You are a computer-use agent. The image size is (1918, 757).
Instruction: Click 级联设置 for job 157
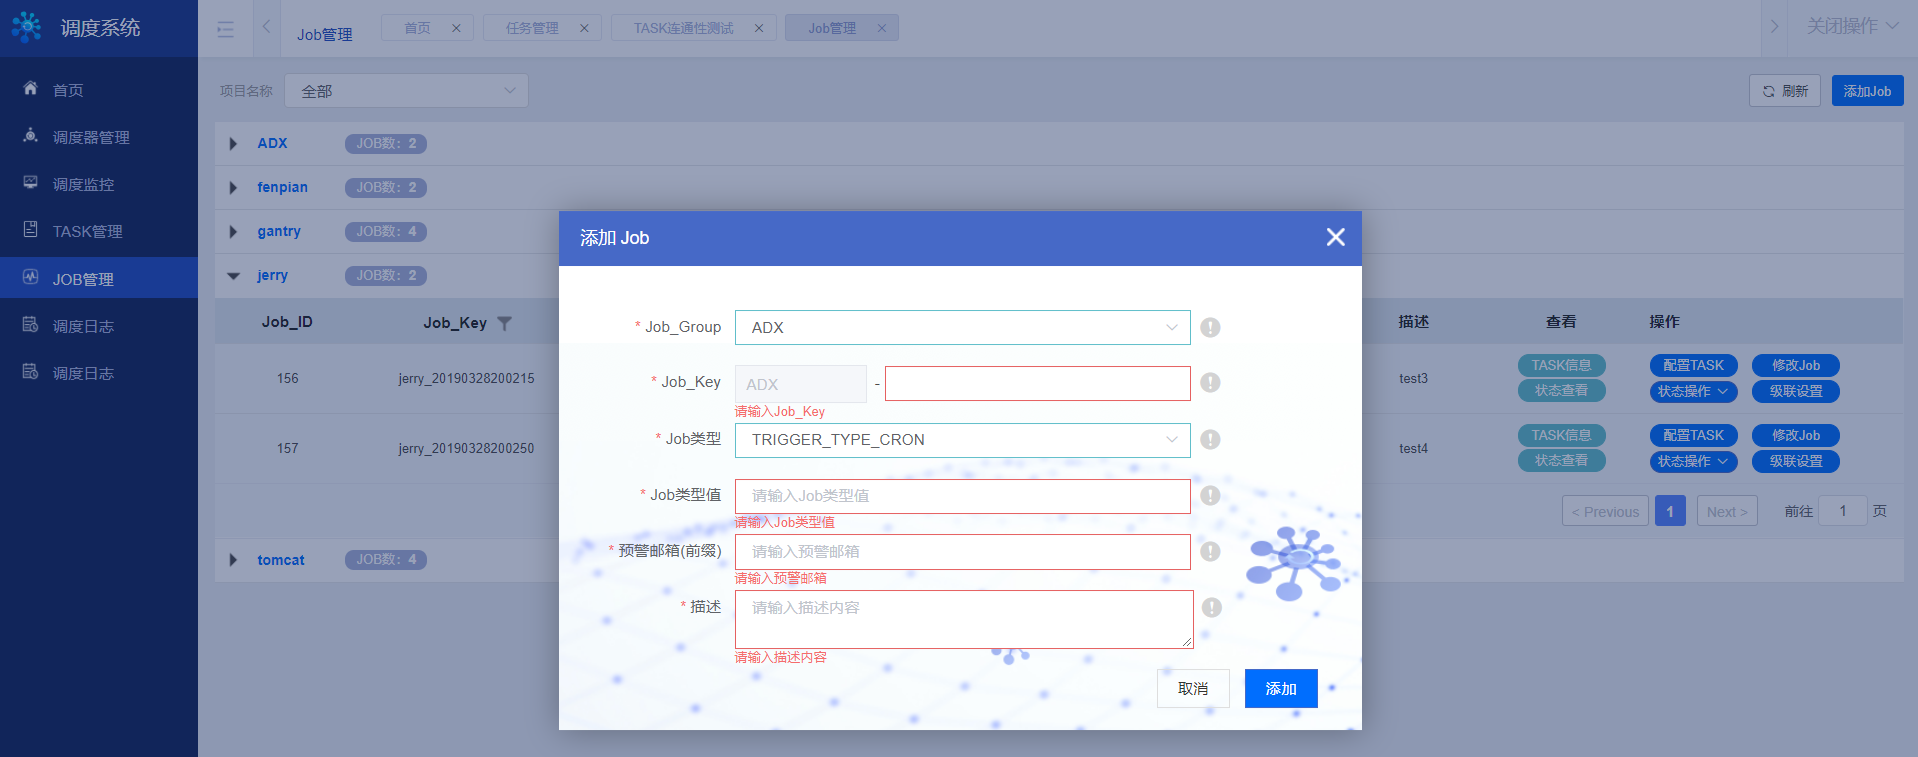[x=1795, y=461]
